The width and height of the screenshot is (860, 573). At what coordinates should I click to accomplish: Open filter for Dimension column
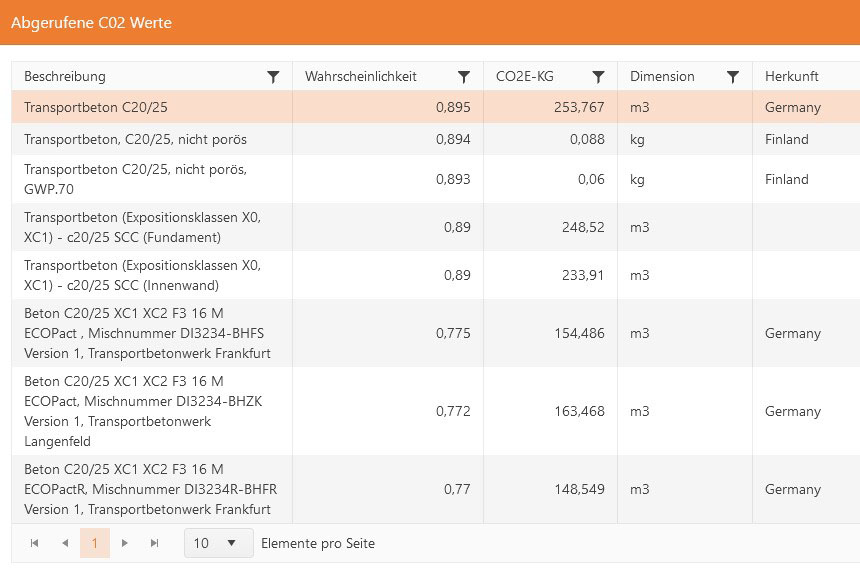(733, 77)
